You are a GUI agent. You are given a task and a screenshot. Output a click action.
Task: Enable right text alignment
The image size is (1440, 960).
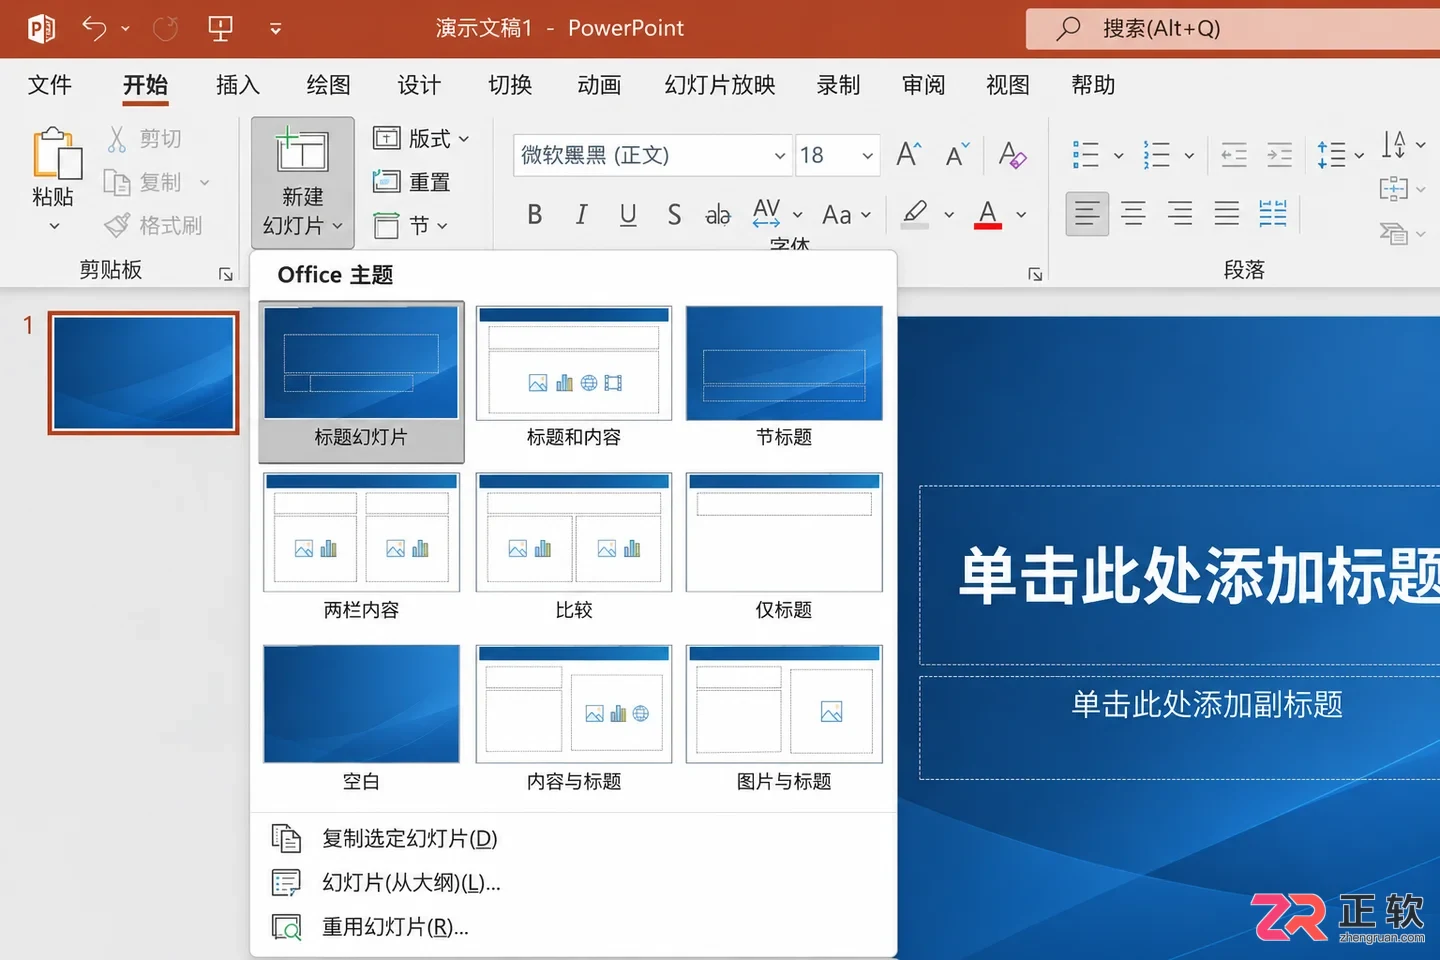(x=1180, y=213)
